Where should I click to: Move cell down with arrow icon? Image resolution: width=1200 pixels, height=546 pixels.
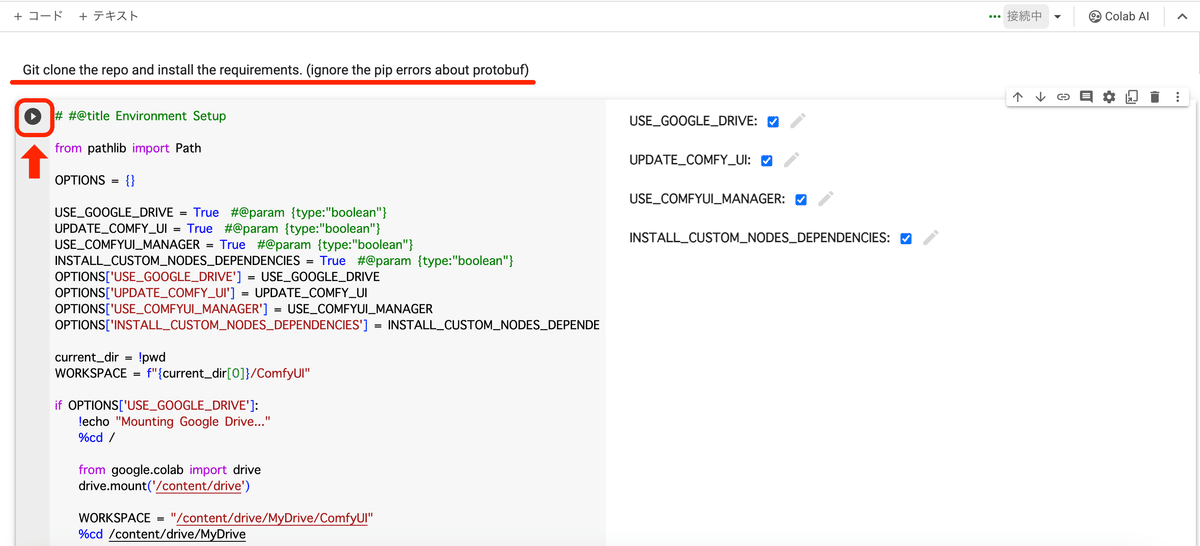(1040, 97)
